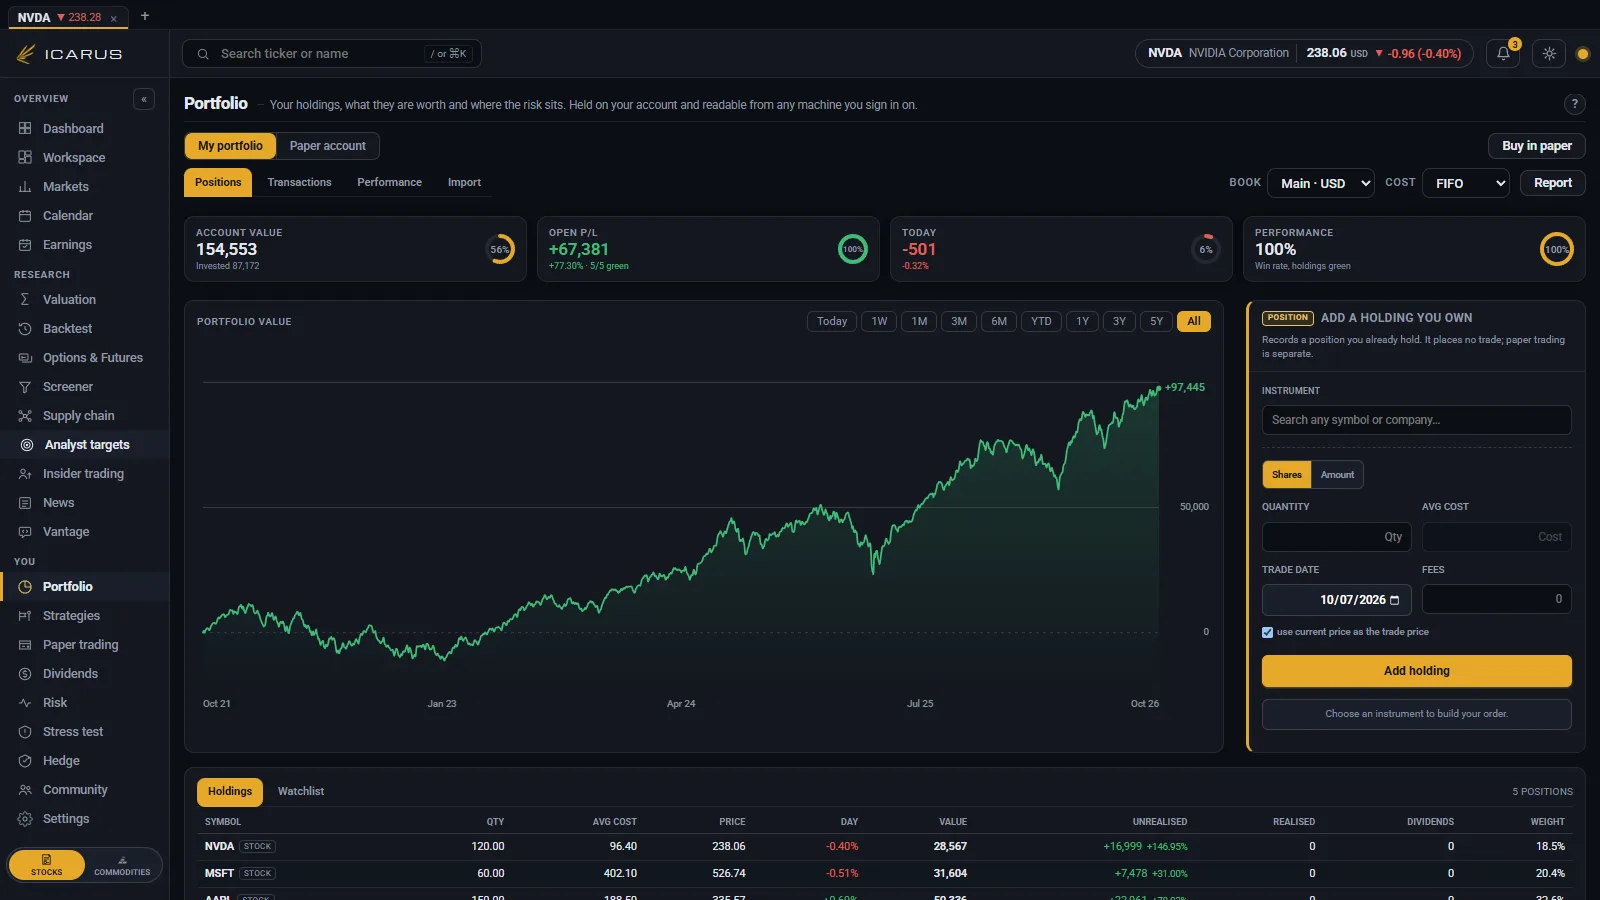
Task: Click the Hedge shield icon
Action: coord(25,761)
